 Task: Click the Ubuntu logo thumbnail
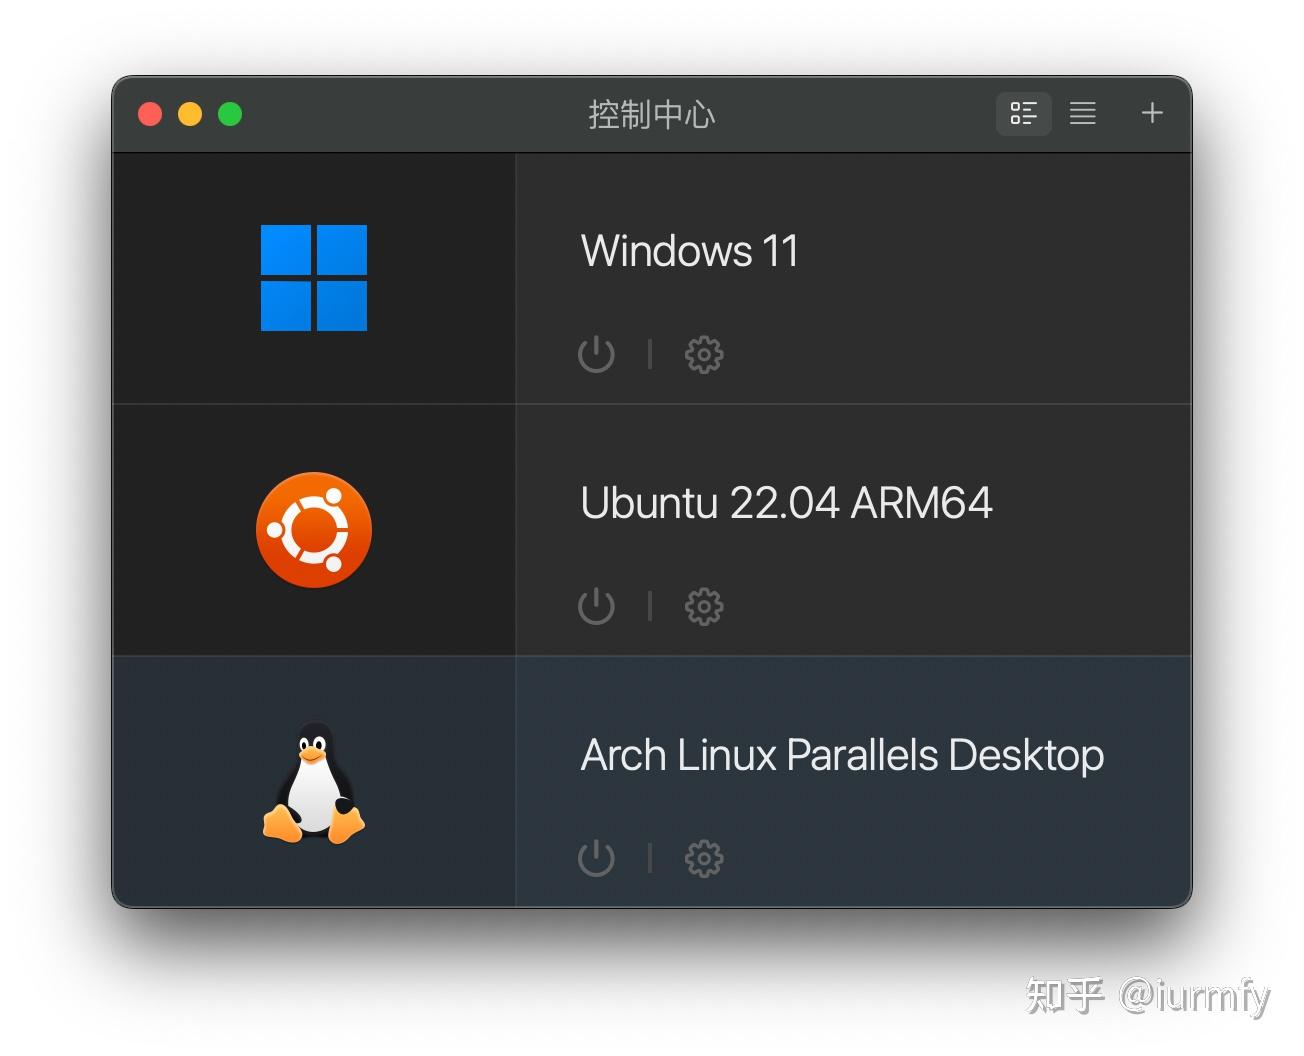point(313,529)
